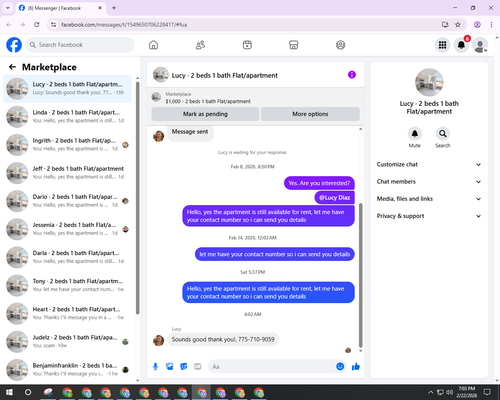Open the Marketplace storefront icon in navigation
The image size is (500, 400).
[x=294, y=45]
